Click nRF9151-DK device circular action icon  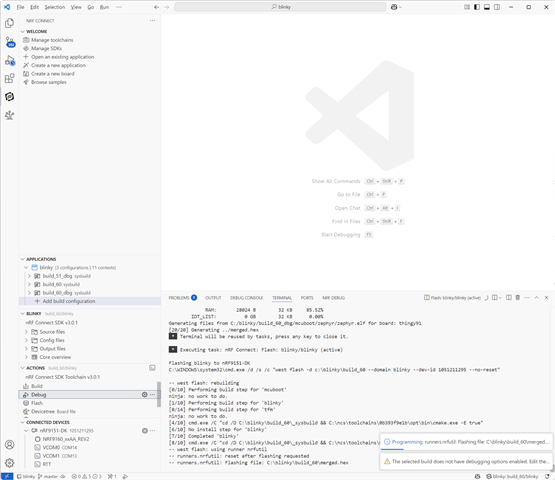(144, 431)
